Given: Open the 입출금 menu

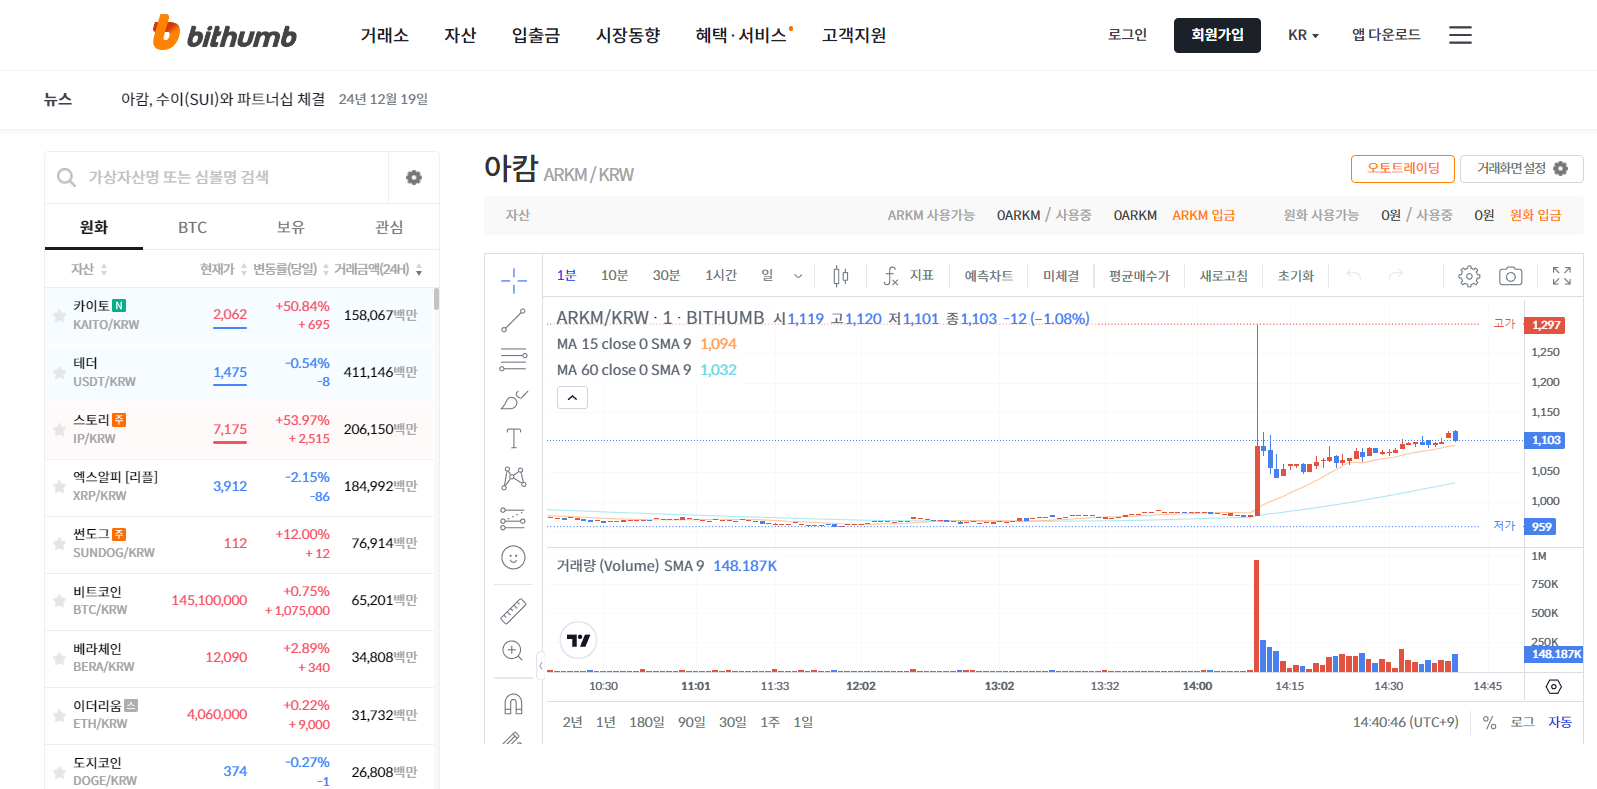Looking at the screenshot, I should coord(536,35).
